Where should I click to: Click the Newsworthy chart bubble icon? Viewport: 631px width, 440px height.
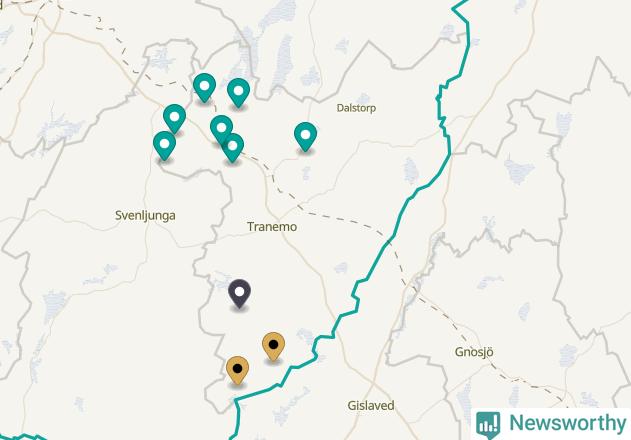[x=488, y=424]
